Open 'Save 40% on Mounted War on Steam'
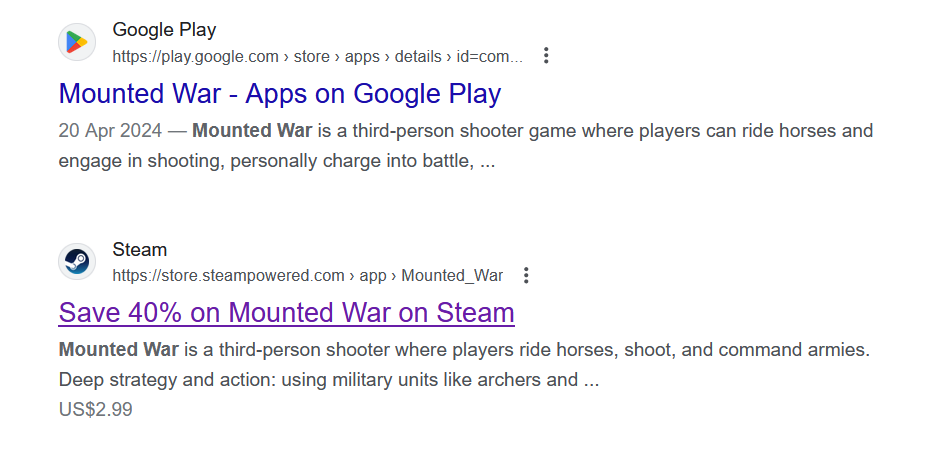Screen dimensions: 939x458 tap(286, 313)
